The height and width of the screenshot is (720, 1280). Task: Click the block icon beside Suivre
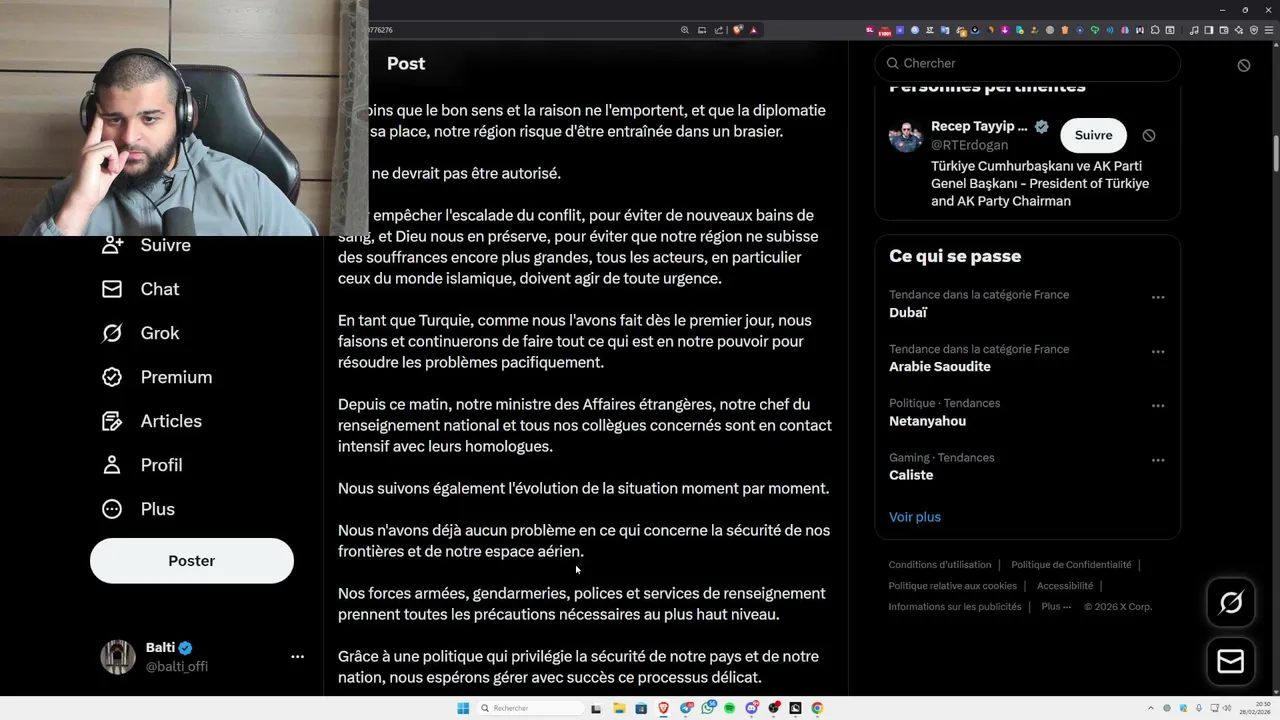(x=1149, y=135)
